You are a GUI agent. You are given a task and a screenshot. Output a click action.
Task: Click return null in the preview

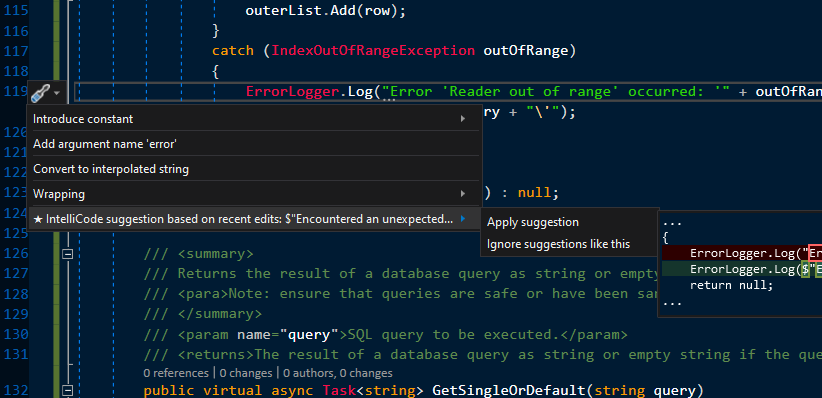click(731, 285)
